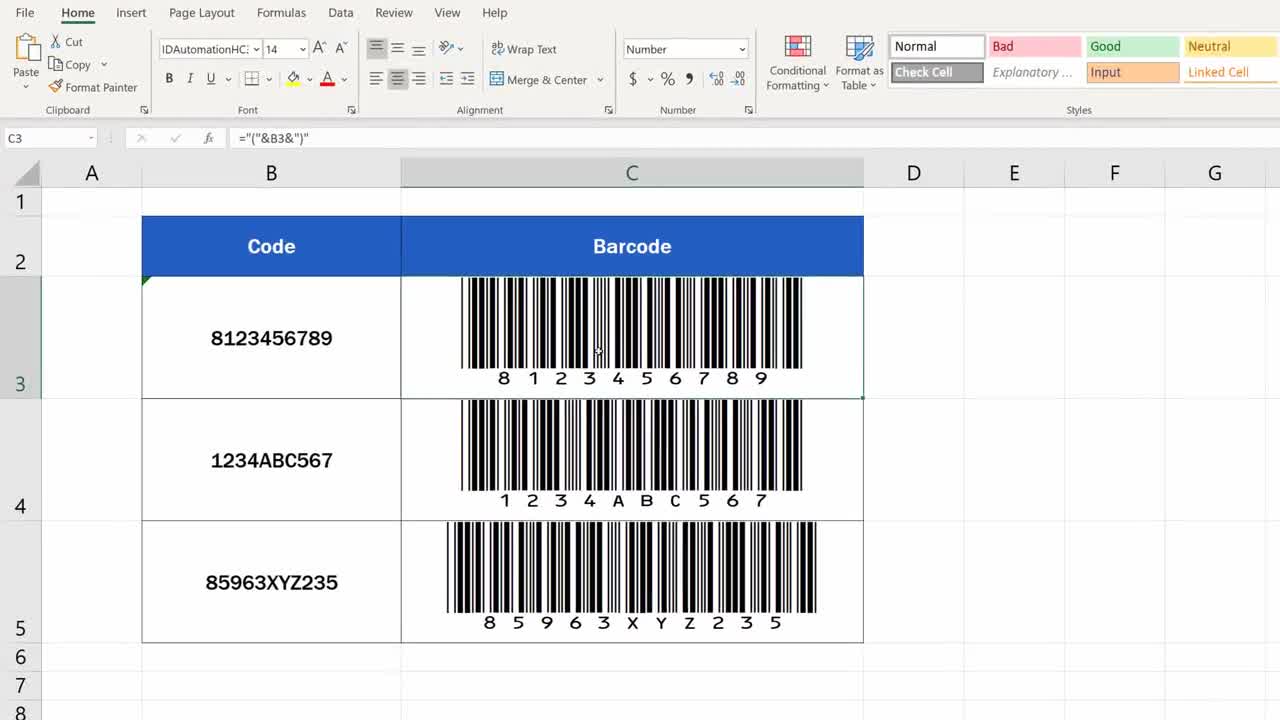Expand the Fill Color palette arrow

(x=309, y=79)
